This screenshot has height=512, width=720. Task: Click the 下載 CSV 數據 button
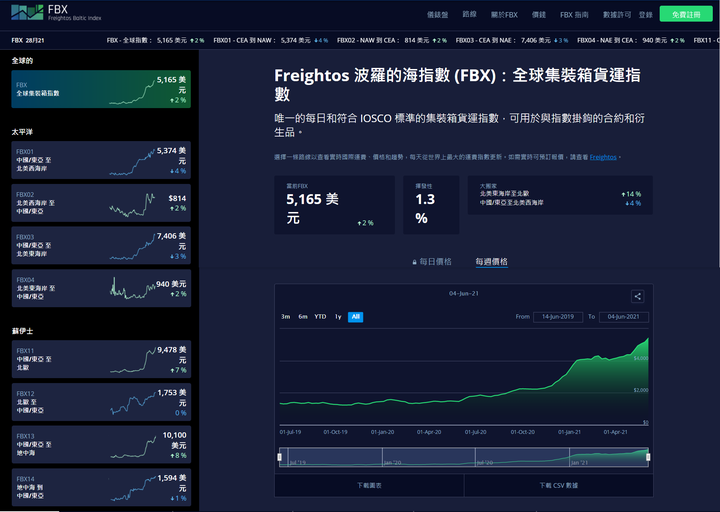pos(558,485)
